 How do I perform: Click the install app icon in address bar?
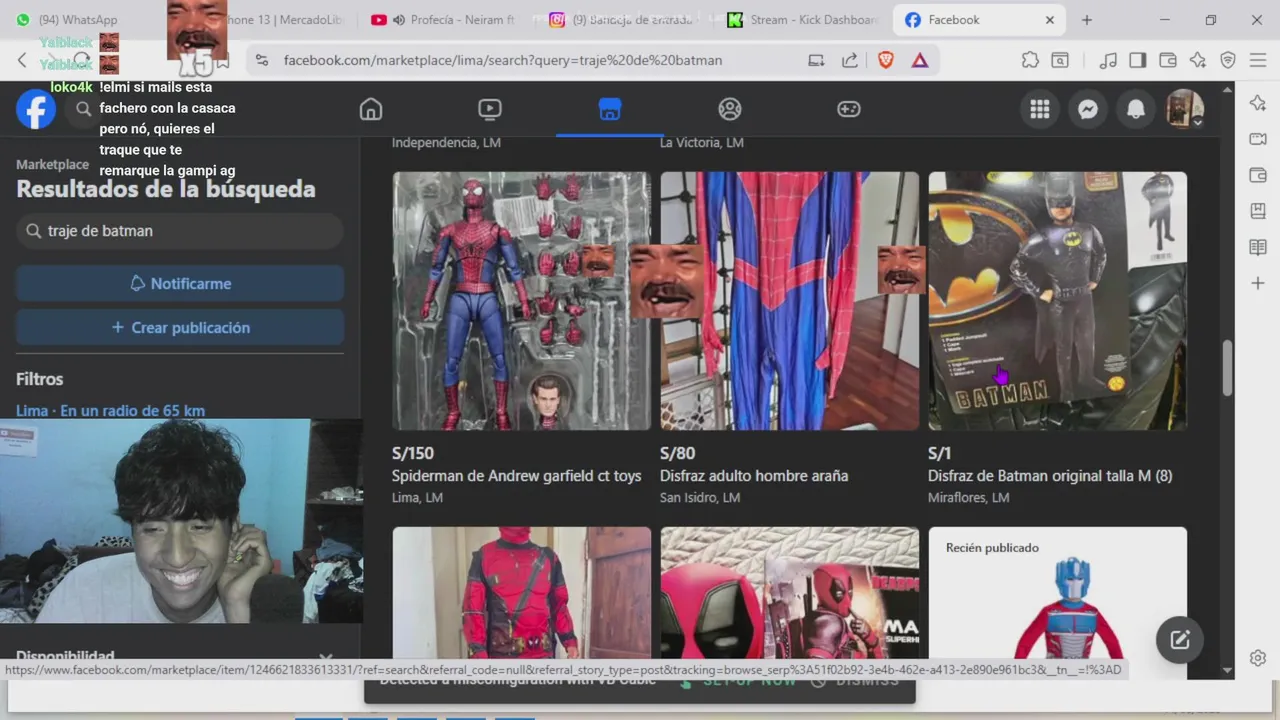(x=816, y=60)
